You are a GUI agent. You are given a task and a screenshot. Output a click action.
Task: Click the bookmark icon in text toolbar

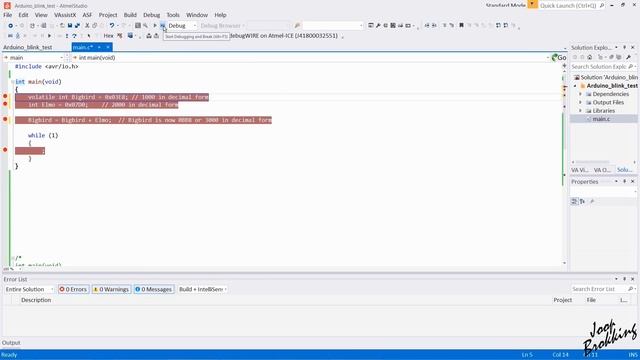tap(461, 25)
